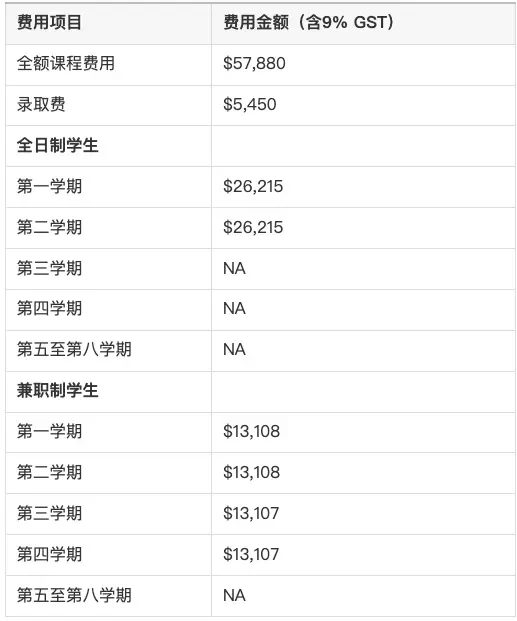Select the 全额课程费用 row label
Viewport: 517px width, 621px height.
[x=66, y=63]
